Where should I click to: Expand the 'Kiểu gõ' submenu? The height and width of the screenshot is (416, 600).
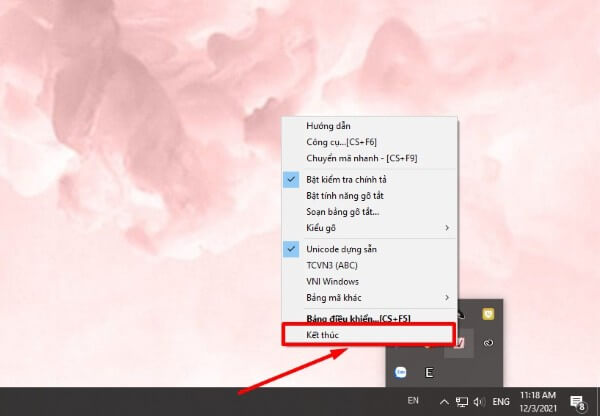click(x=322, y=228)
